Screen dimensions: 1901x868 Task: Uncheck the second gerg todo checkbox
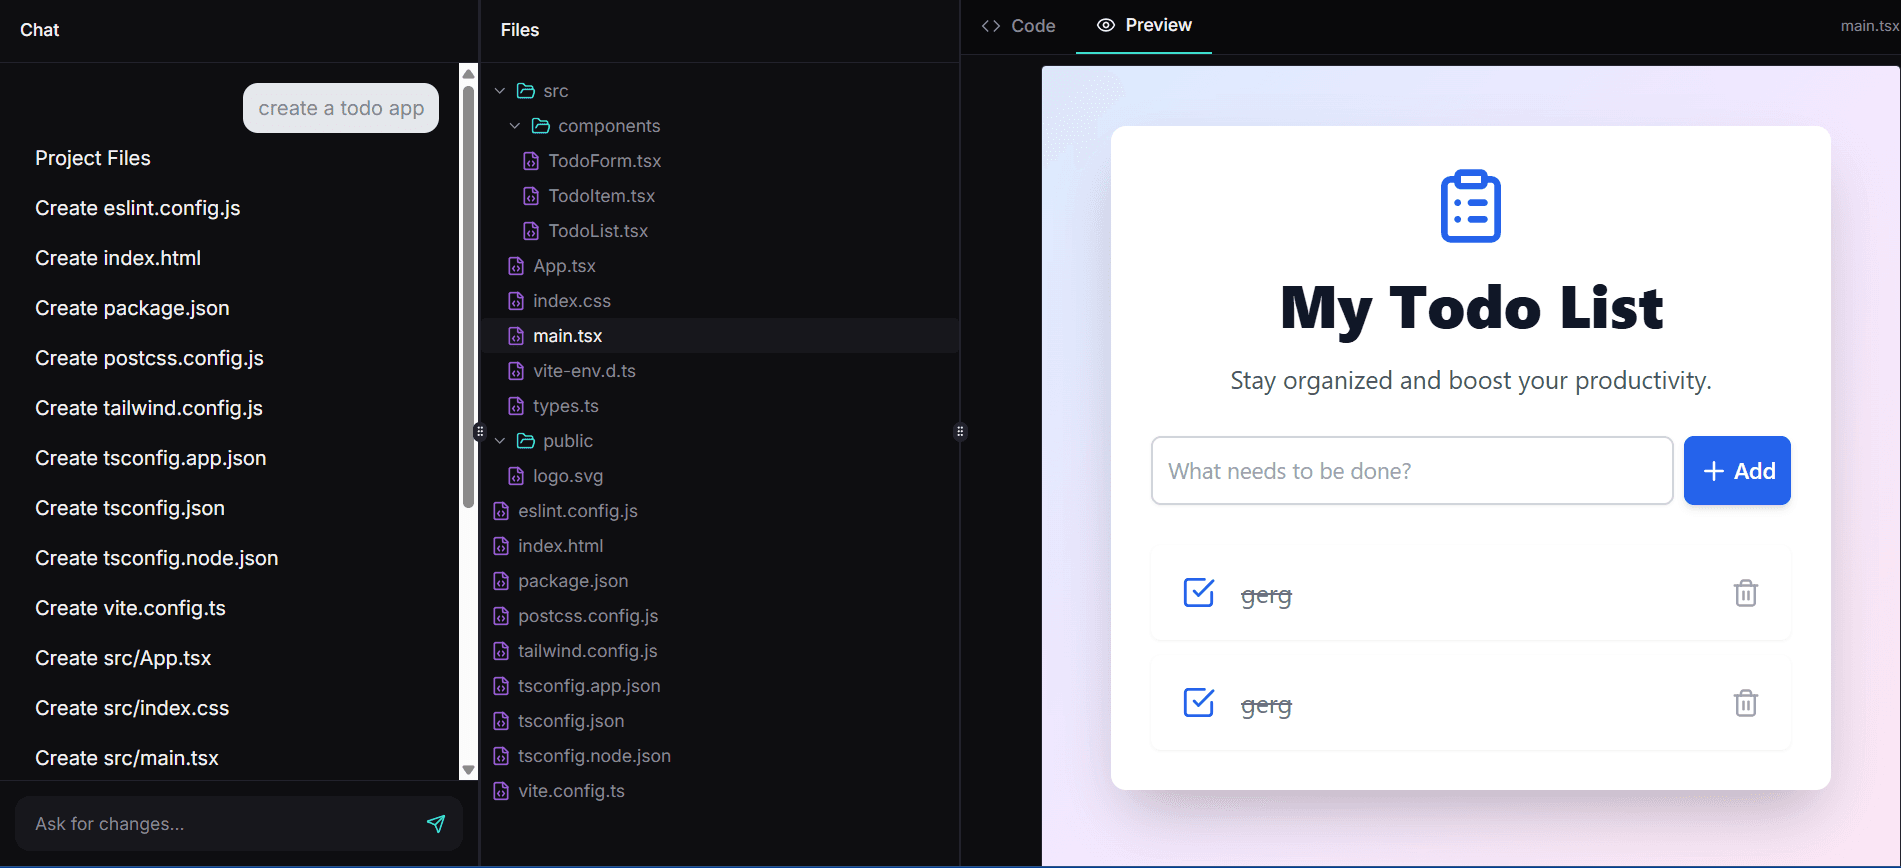pos(1198,703)
